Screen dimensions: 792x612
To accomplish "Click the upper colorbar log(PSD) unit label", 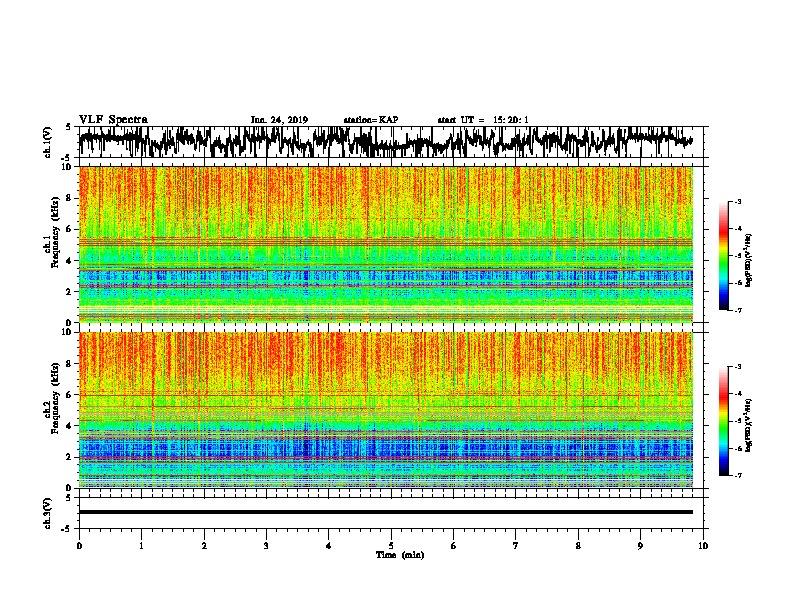I will pos(749,261).
